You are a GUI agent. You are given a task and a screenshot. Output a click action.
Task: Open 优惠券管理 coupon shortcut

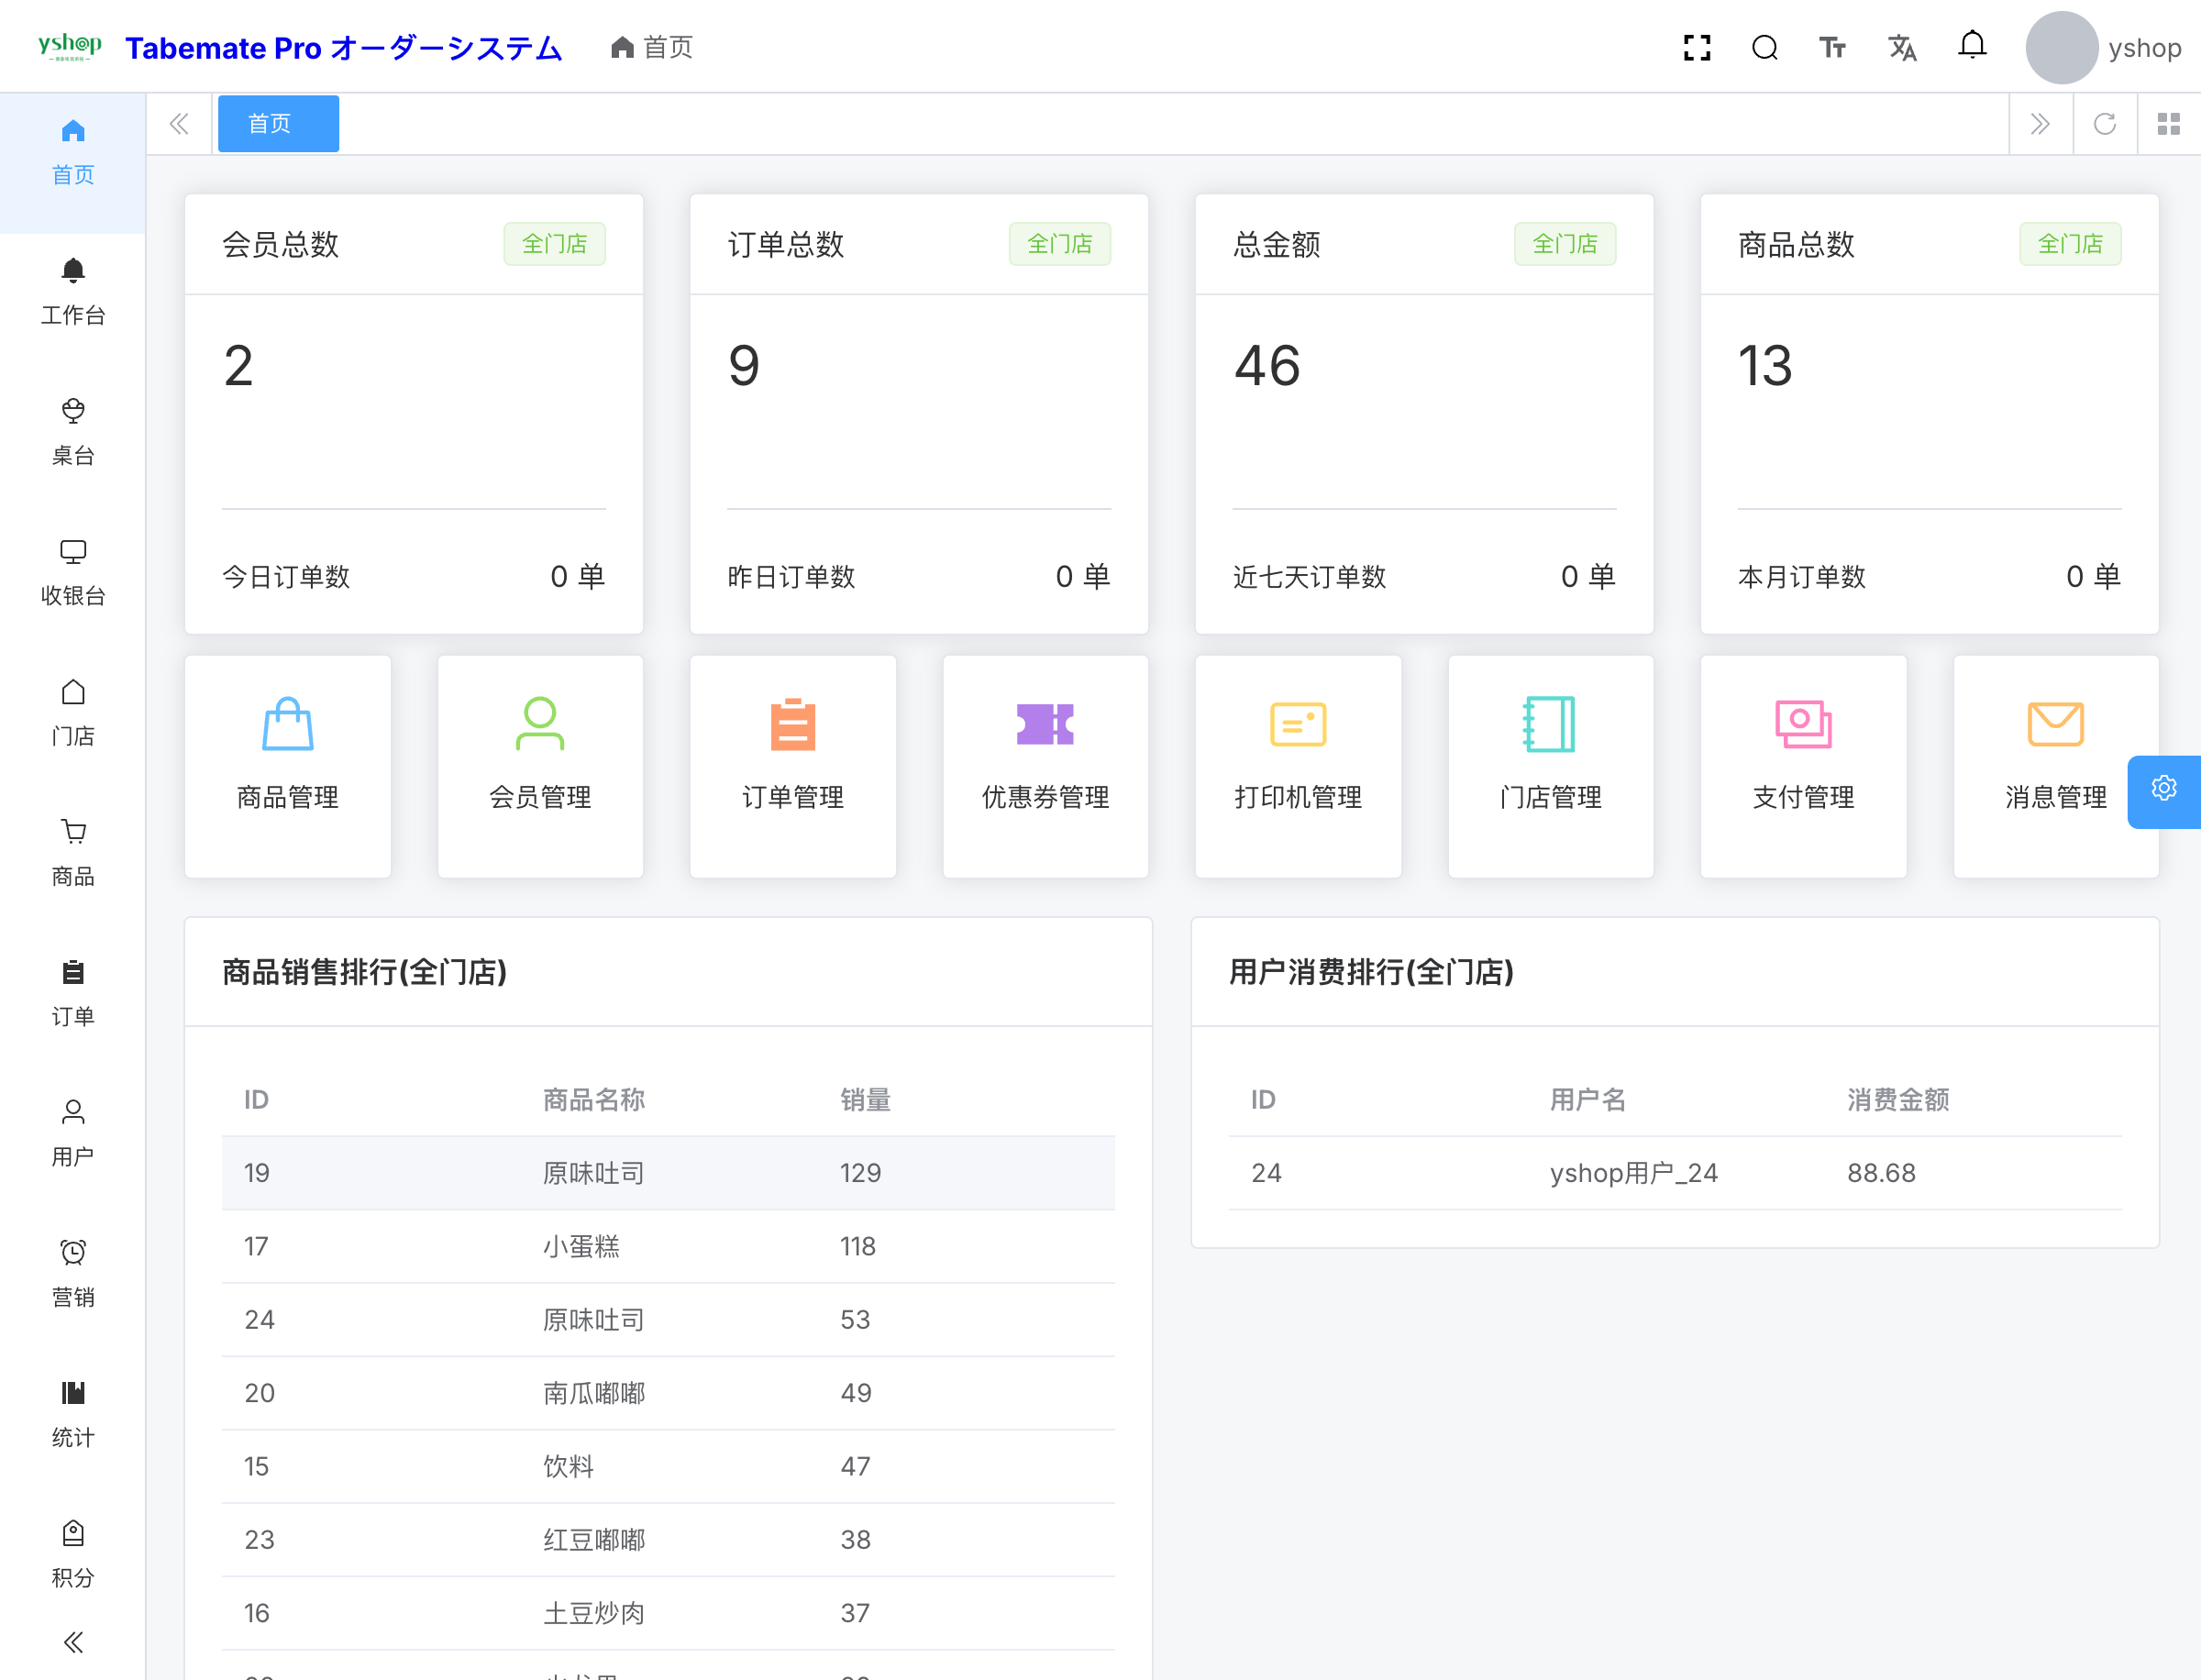coord(1045,766)
